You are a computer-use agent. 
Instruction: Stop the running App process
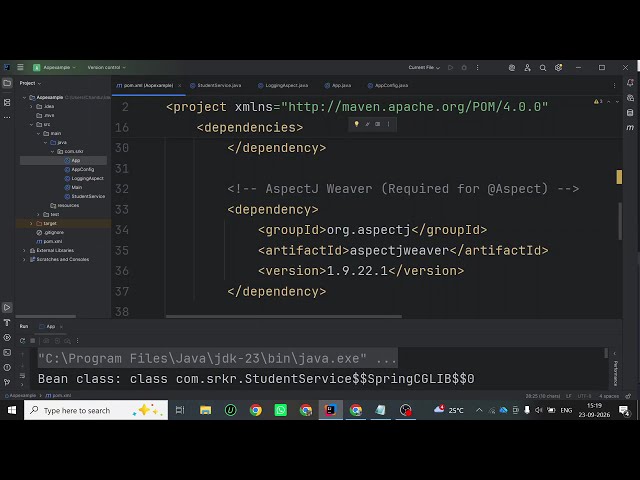coord(33,341)
